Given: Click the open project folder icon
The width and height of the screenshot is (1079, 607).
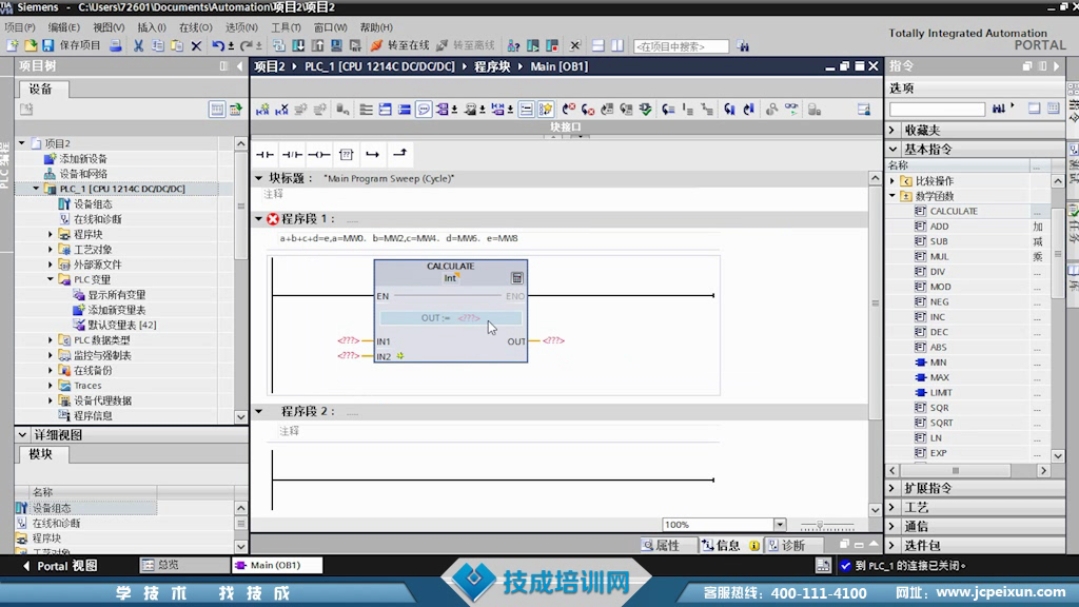Looking at the screenshot, I should (30, 45).
